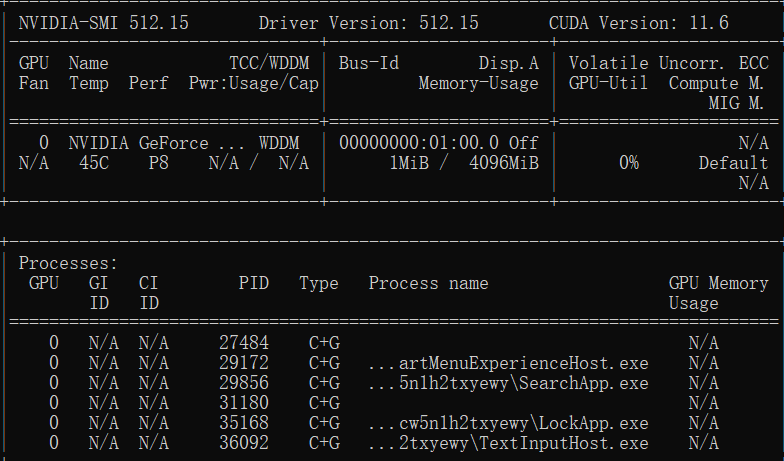Viewport: 784px width, 461px height.
Task: Click GPU memory N/A for TextInputHost.exe
Action: click(704, 443)
